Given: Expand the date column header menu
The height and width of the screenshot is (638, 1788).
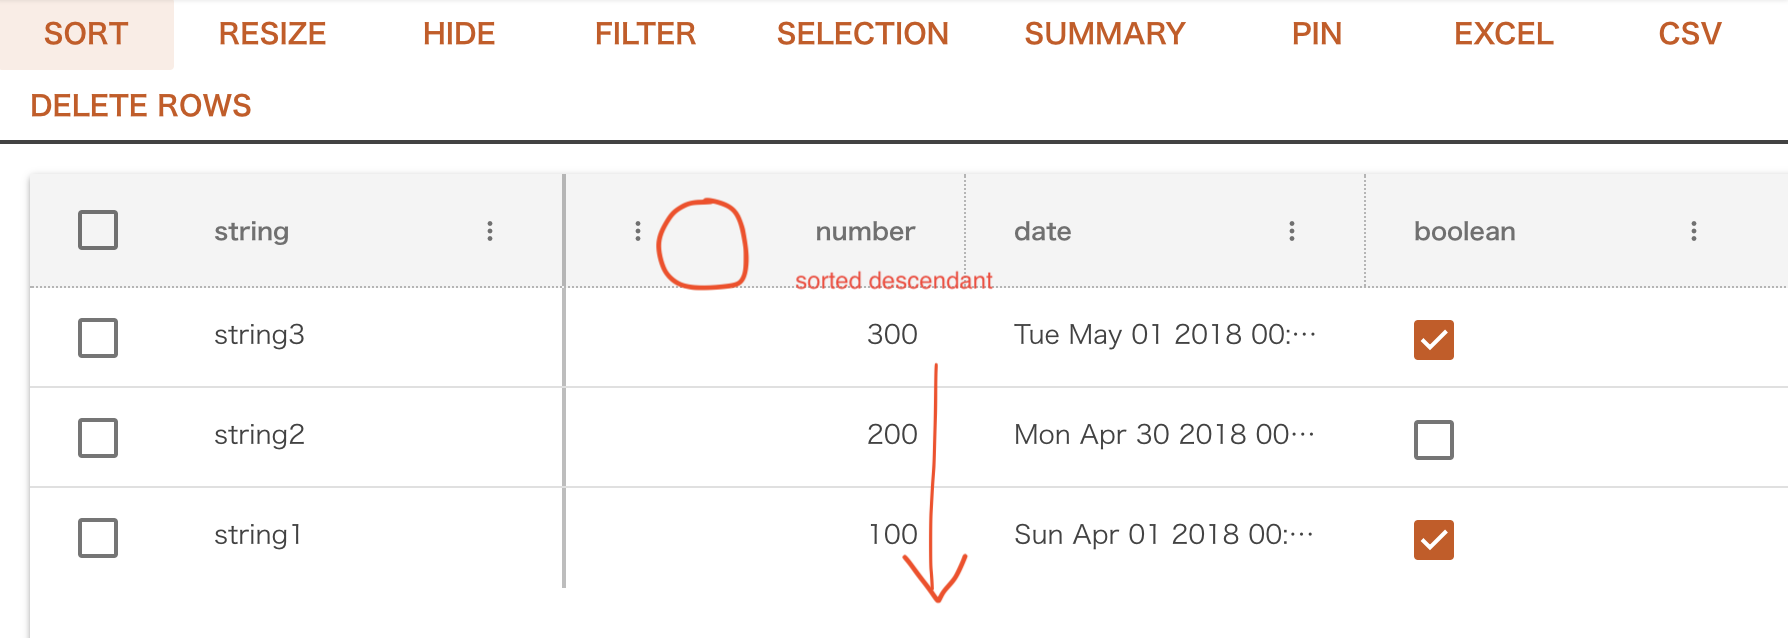Looking at the screenshot, I should [1292, 231].
